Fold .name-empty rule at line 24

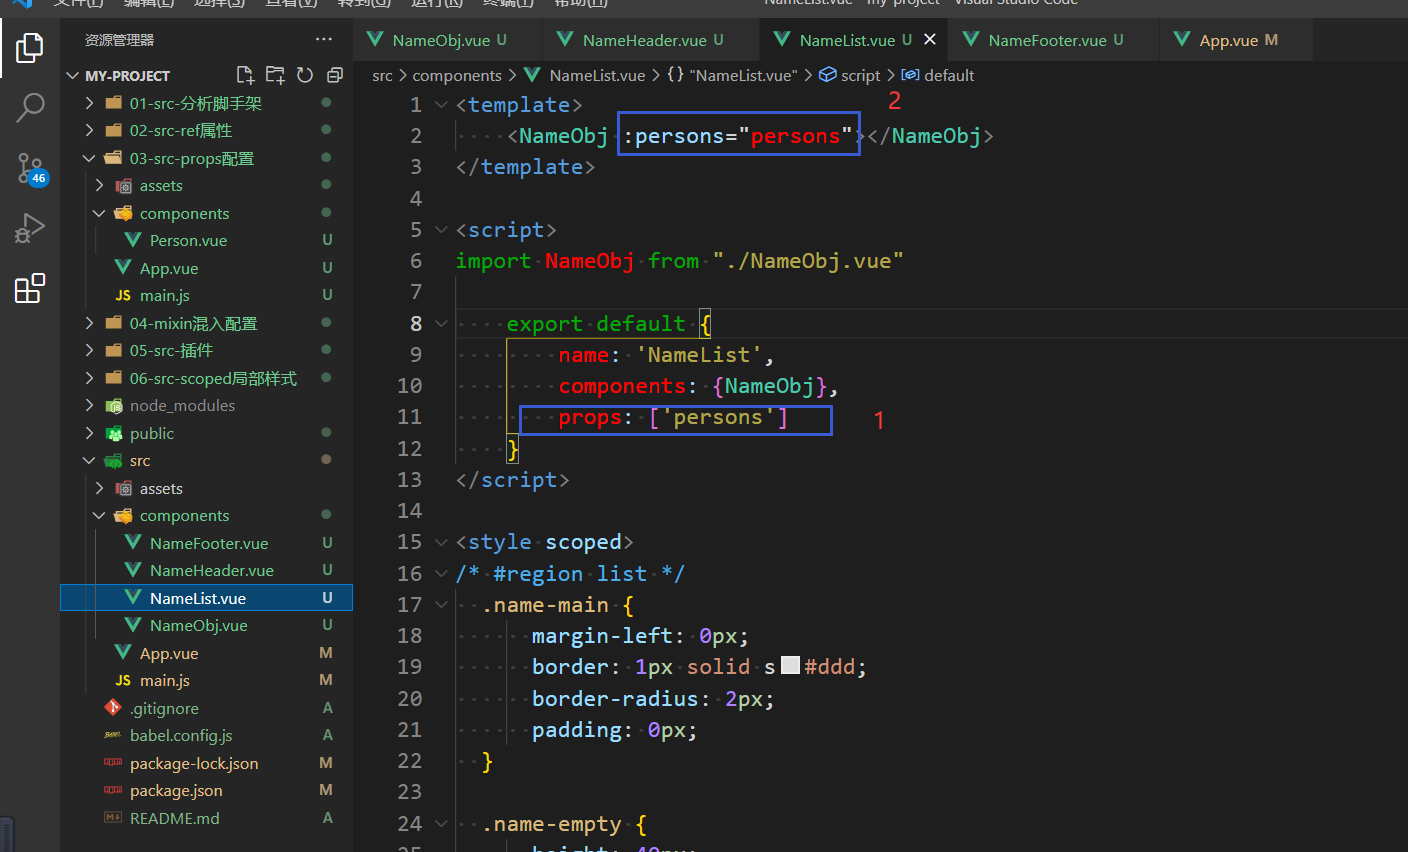pos(441,824)
